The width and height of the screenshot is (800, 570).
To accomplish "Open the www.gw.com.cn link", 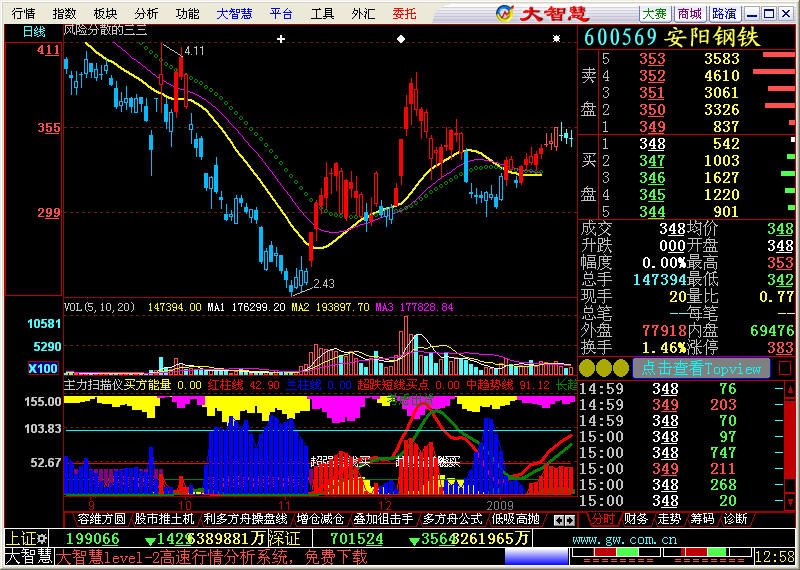I will click(625, 539).
